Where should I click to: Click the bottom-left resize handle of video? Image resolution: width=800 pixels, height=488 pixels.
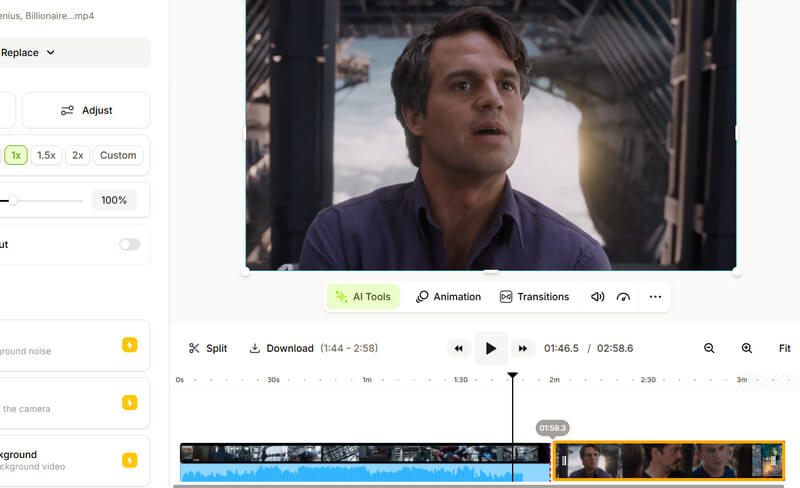(x=245, y=272)
